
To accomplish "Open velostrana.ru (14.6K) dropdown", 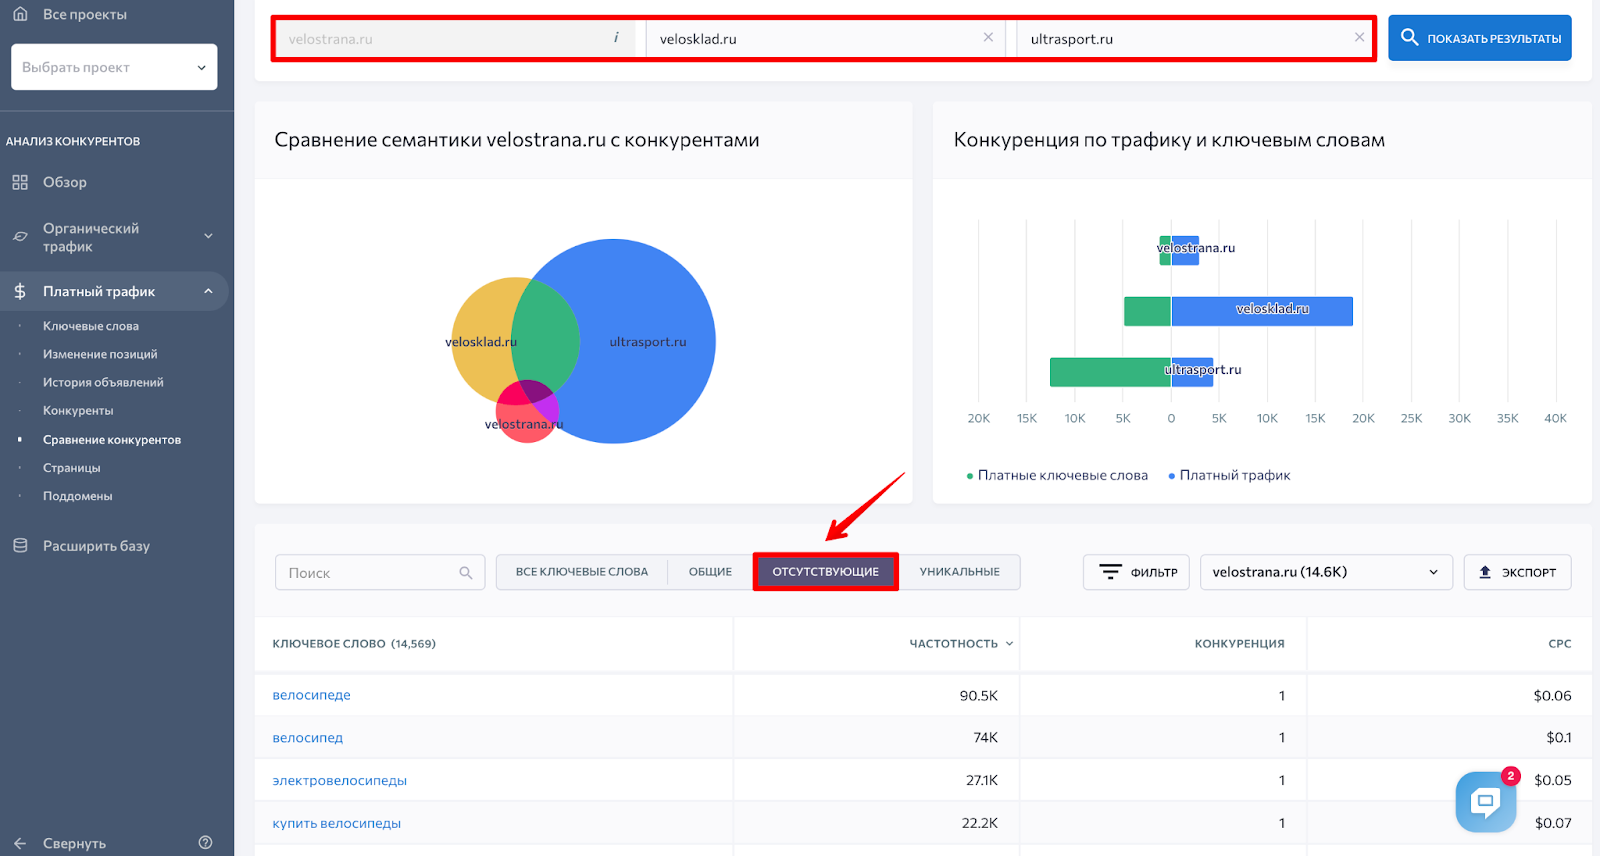I will (x=1326, y=572).
